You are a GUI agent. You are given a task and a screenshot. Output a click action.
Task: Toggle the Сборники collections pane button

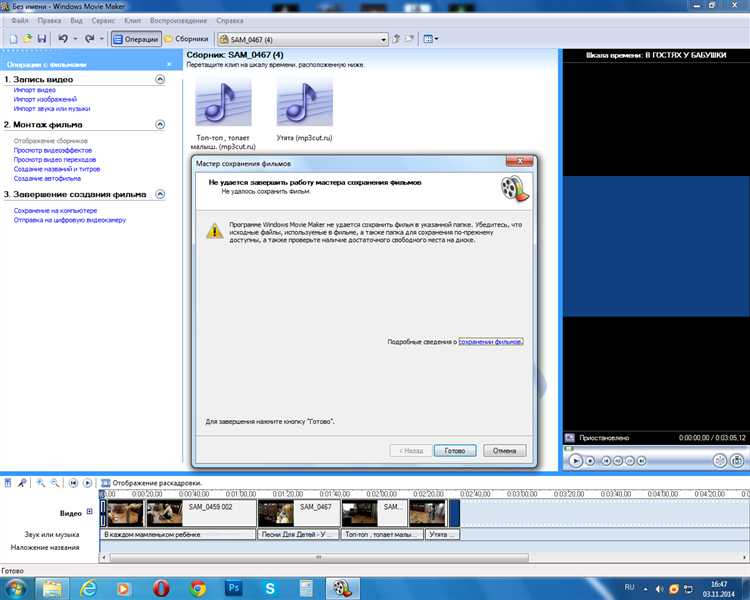(187, 39)
